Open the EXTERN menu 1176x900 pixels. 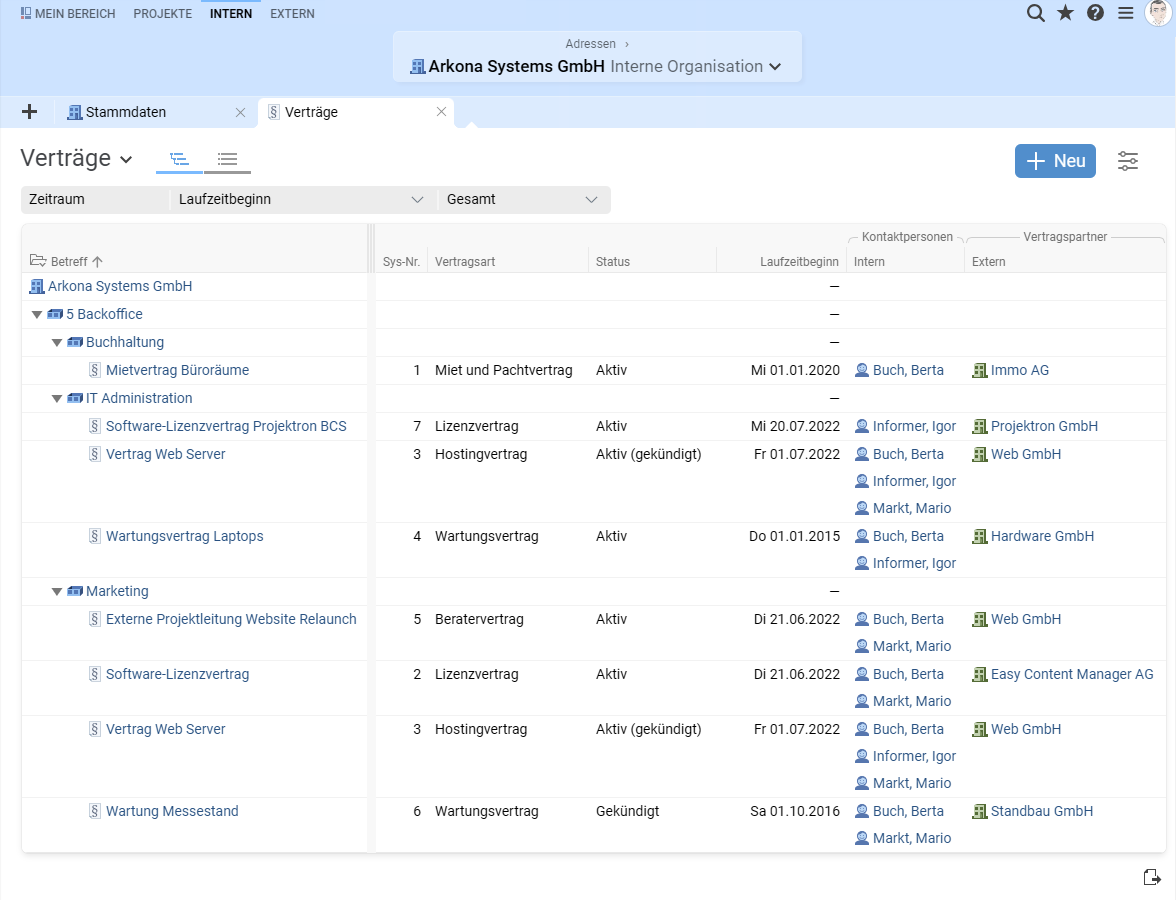coord(292,14)
